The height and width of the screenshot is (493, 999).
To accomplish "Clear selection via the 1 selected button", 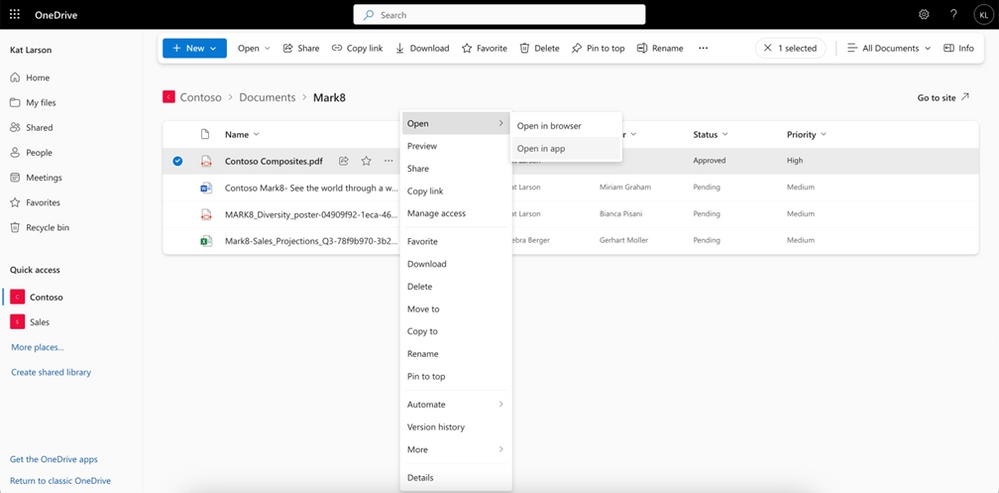I will 789,48.
